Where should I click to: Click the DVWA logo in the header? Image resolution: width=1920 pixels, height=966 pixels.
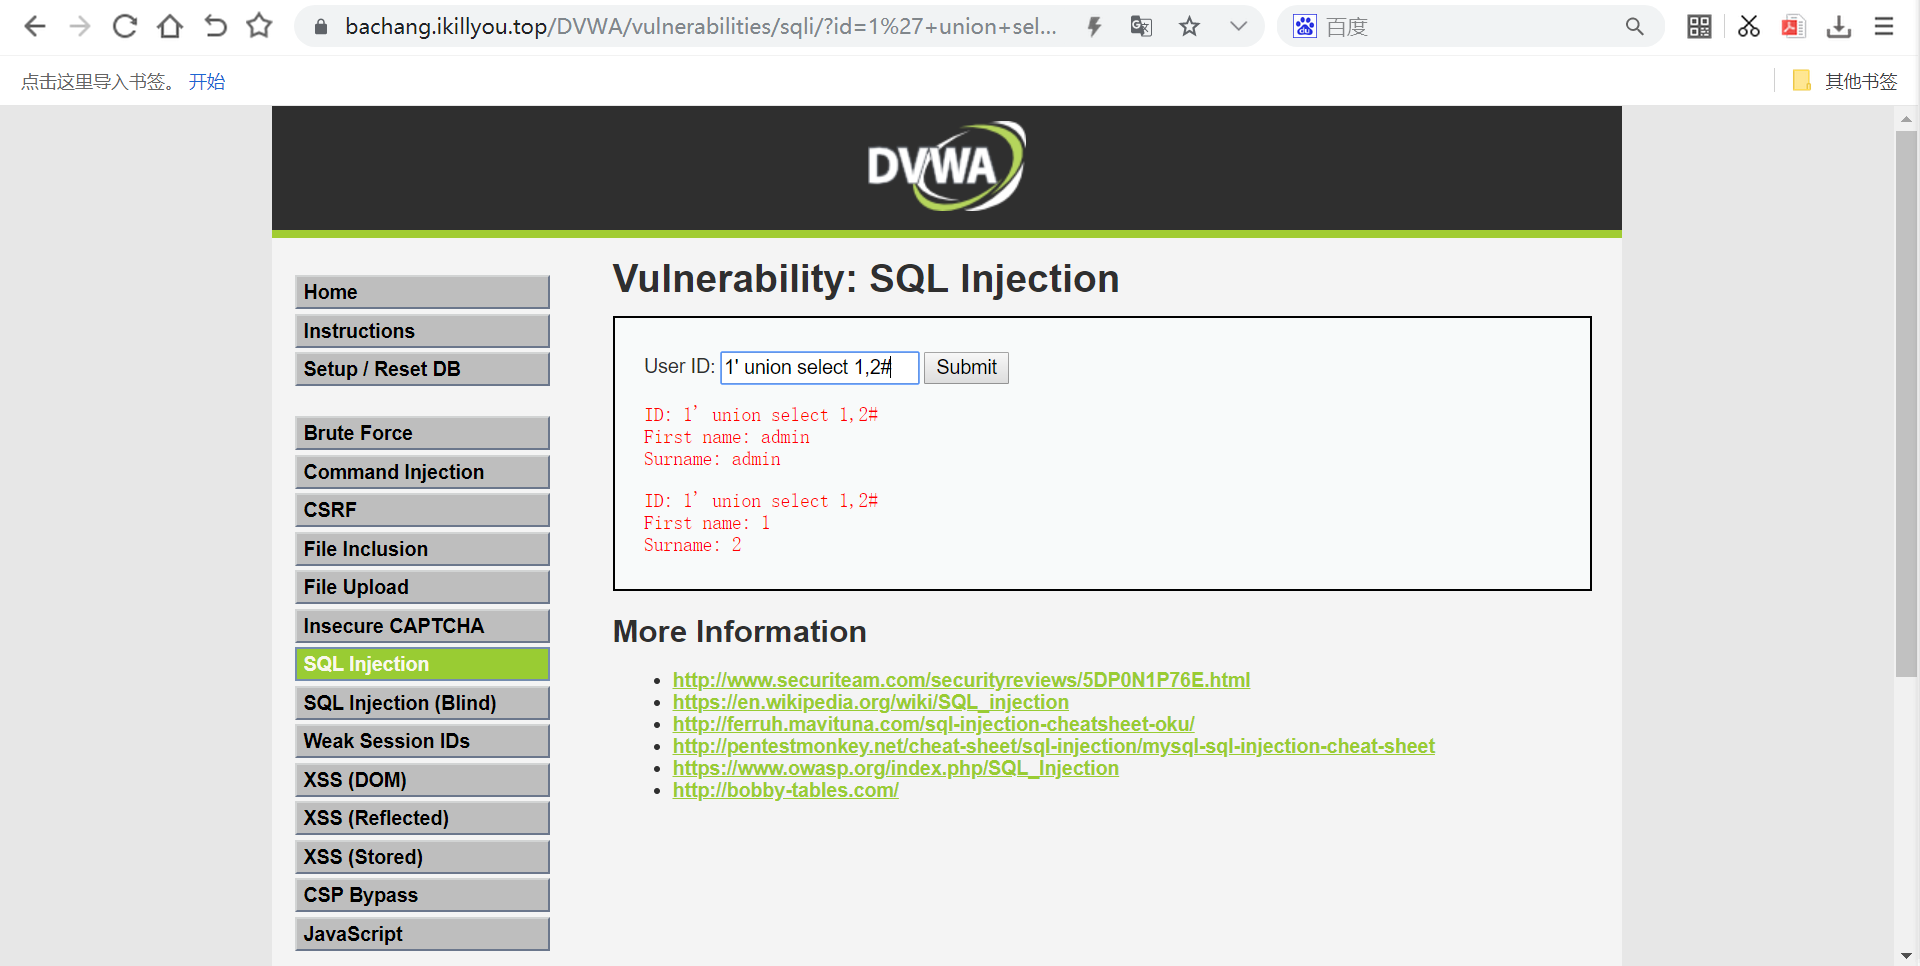click(x=946, y=166)
